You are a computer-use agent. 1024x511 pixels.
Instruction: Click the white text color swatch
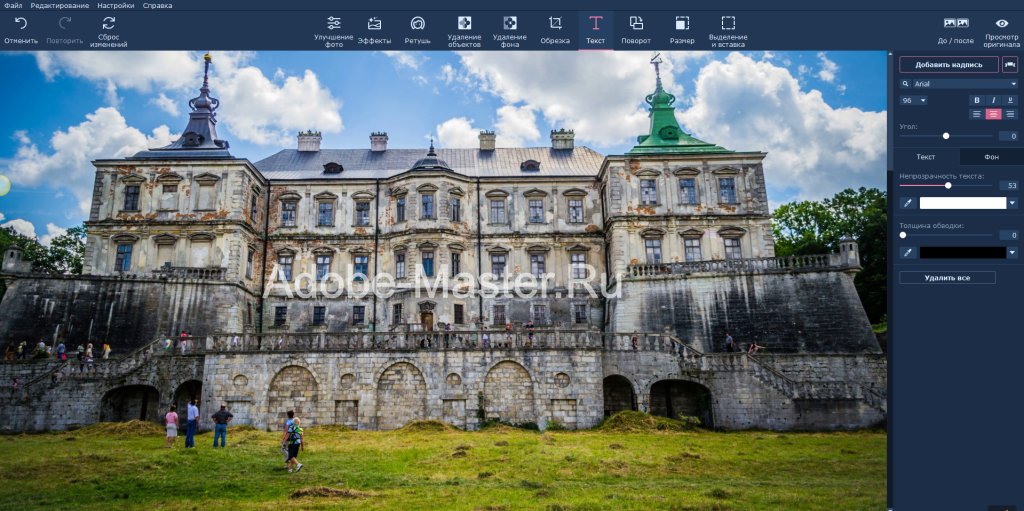pyautogui.click(x=963, y=203)
